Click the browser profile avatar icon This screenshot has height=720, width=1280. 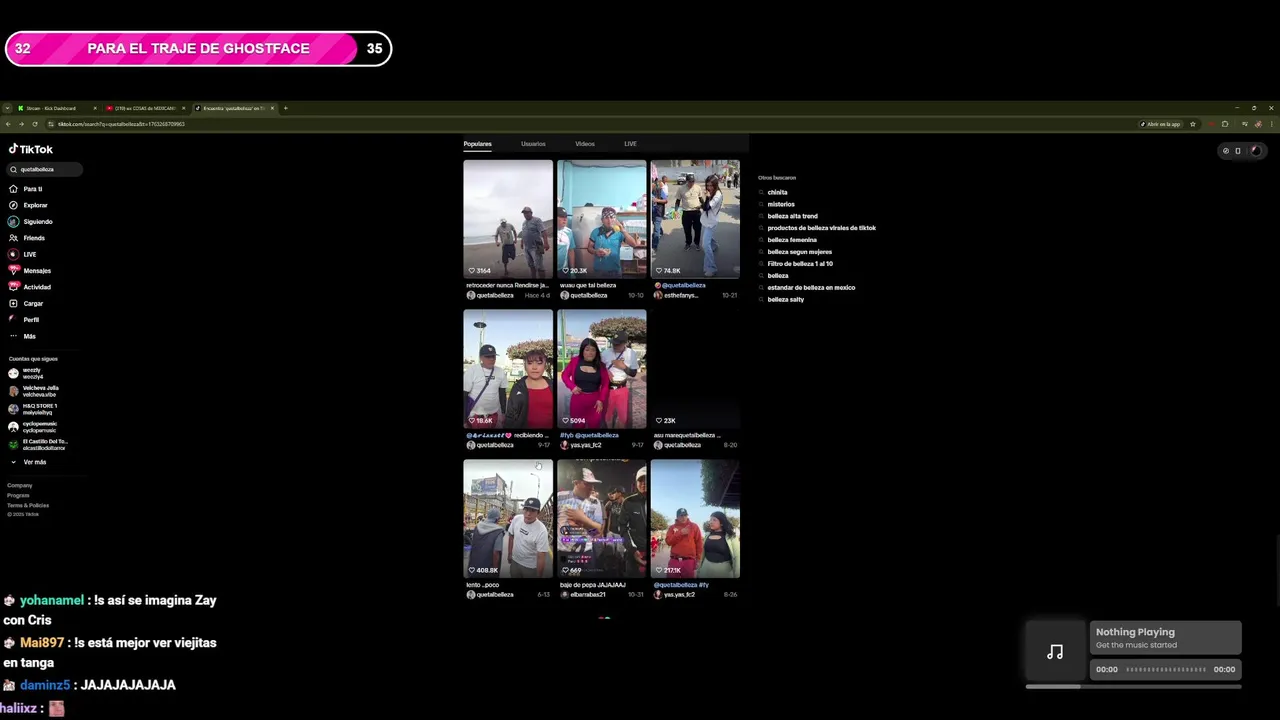1258,124
